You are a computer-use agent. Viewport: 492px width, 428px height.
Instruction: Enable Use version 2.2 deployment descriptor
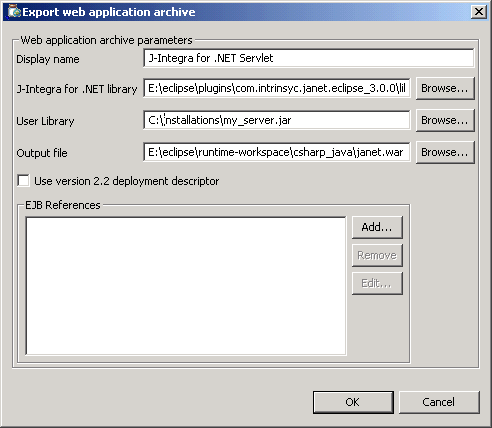coord(23,181)
